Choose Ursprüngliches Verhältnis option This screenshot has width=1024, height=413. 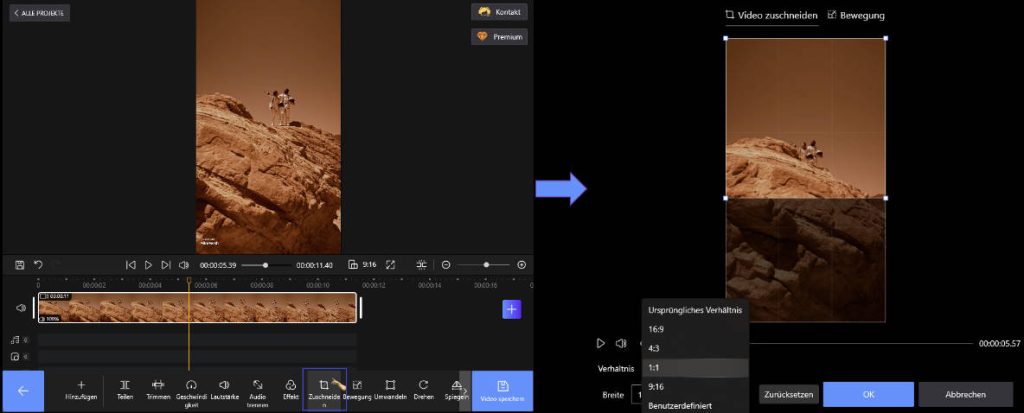pos(695,310)
